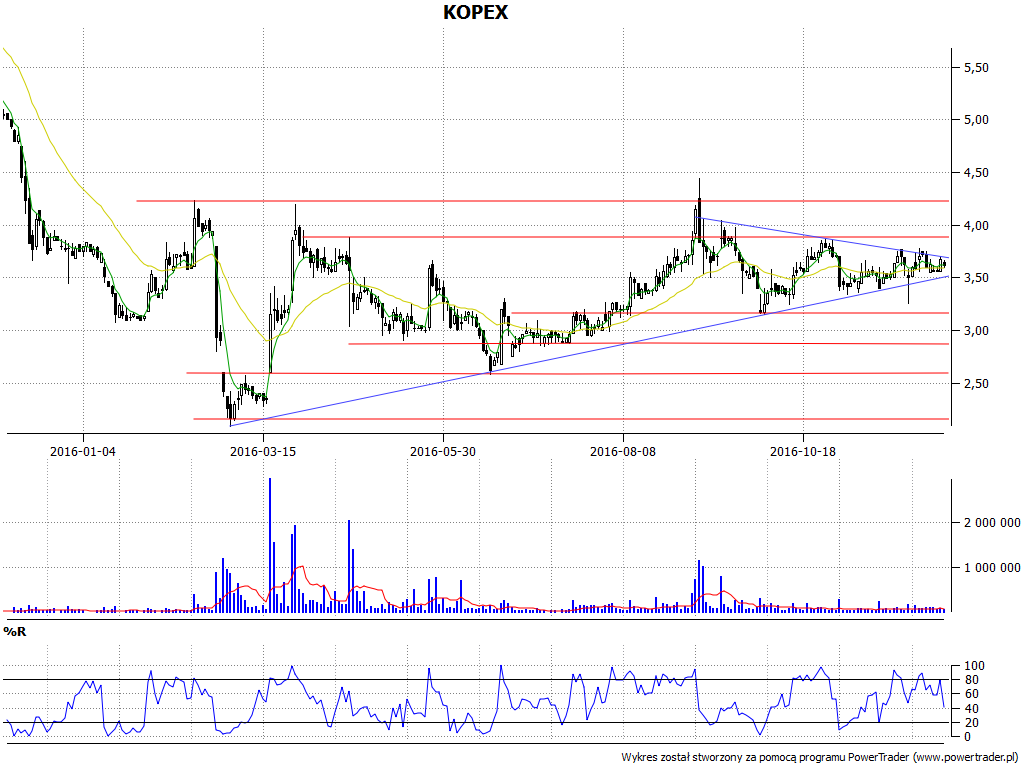Click the 2,50 price axis label
Viewport: 1024px width, 768px height.
tap(976, 384)
